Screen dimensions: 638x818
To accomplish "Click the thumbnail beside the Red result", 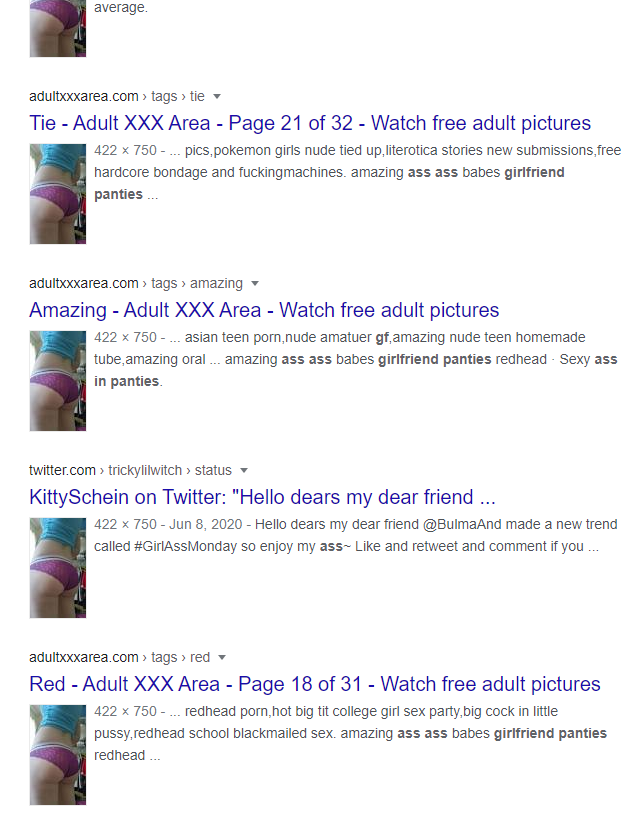I will [x=58, y=755].
